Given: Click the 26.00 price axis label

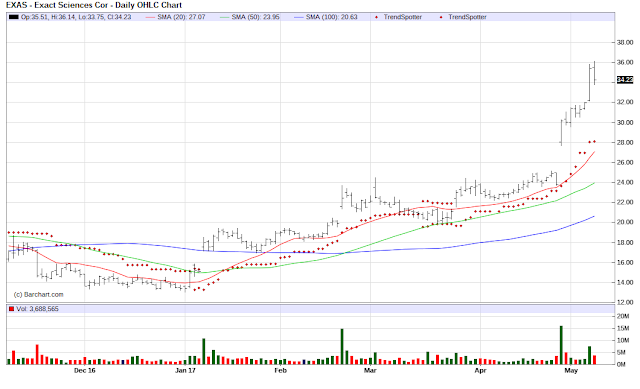Looking at the screenshot, I should 625,162.
